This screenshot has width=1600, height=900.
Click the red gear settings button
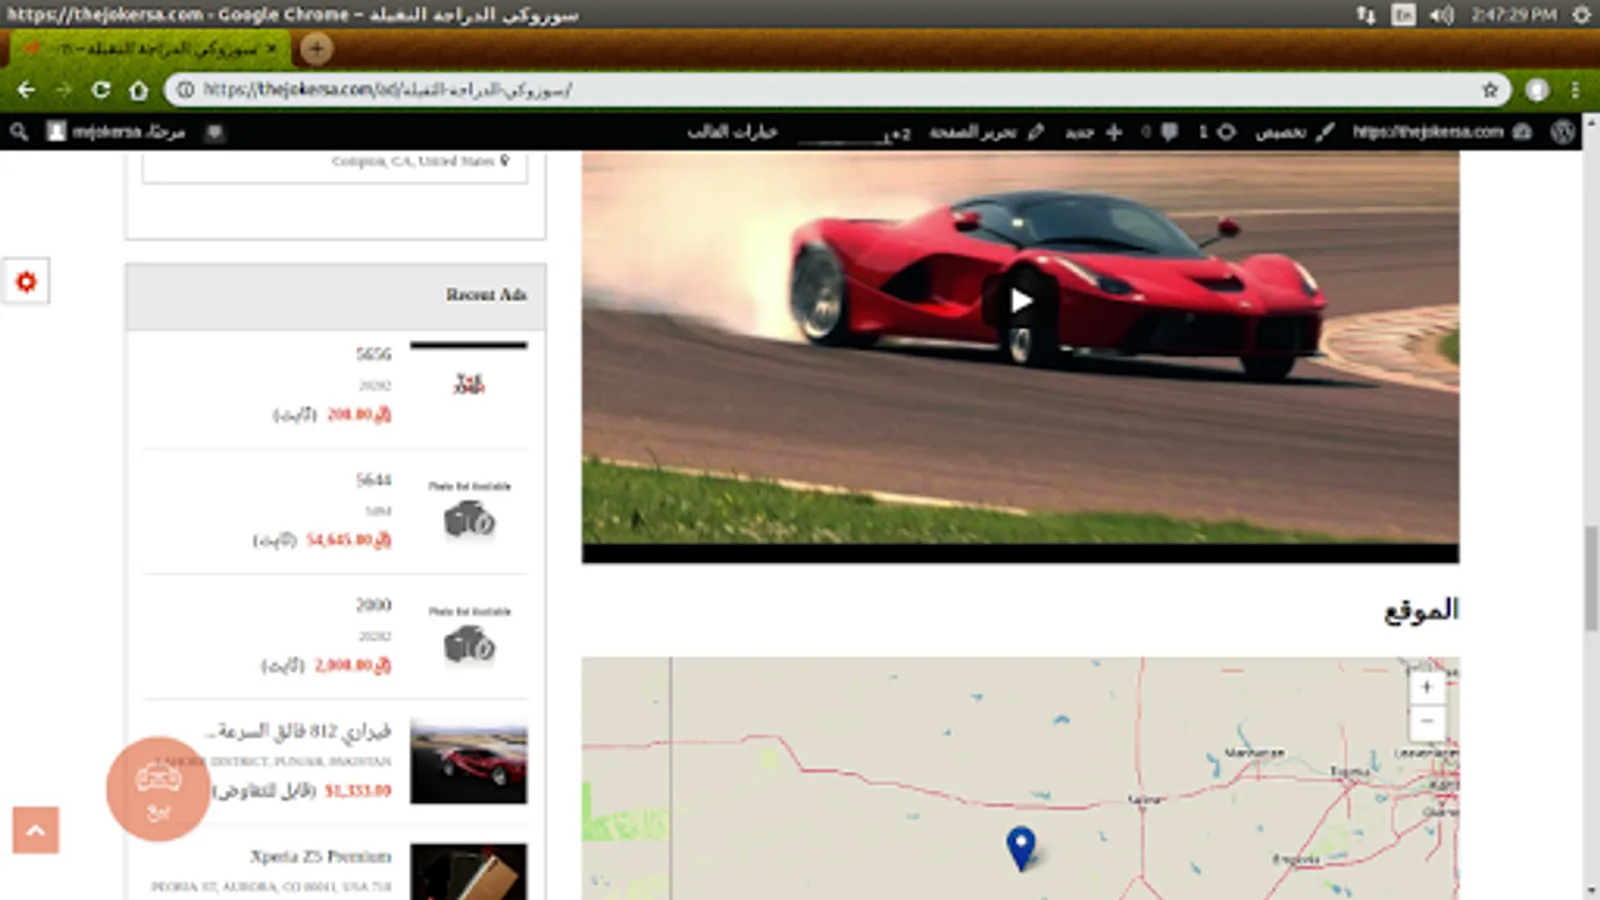click(26, 282)
